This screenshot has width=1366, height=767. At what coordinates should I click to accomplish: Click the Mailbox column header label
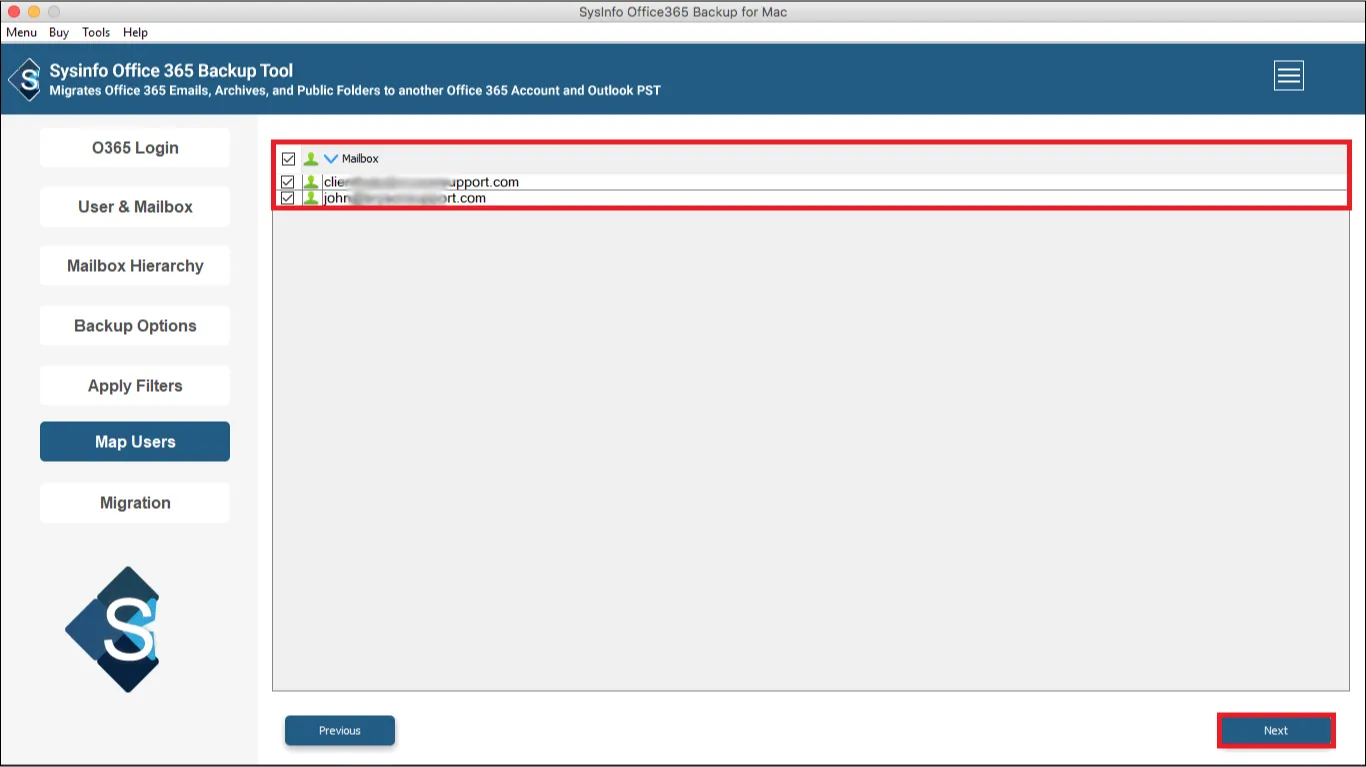360,159
